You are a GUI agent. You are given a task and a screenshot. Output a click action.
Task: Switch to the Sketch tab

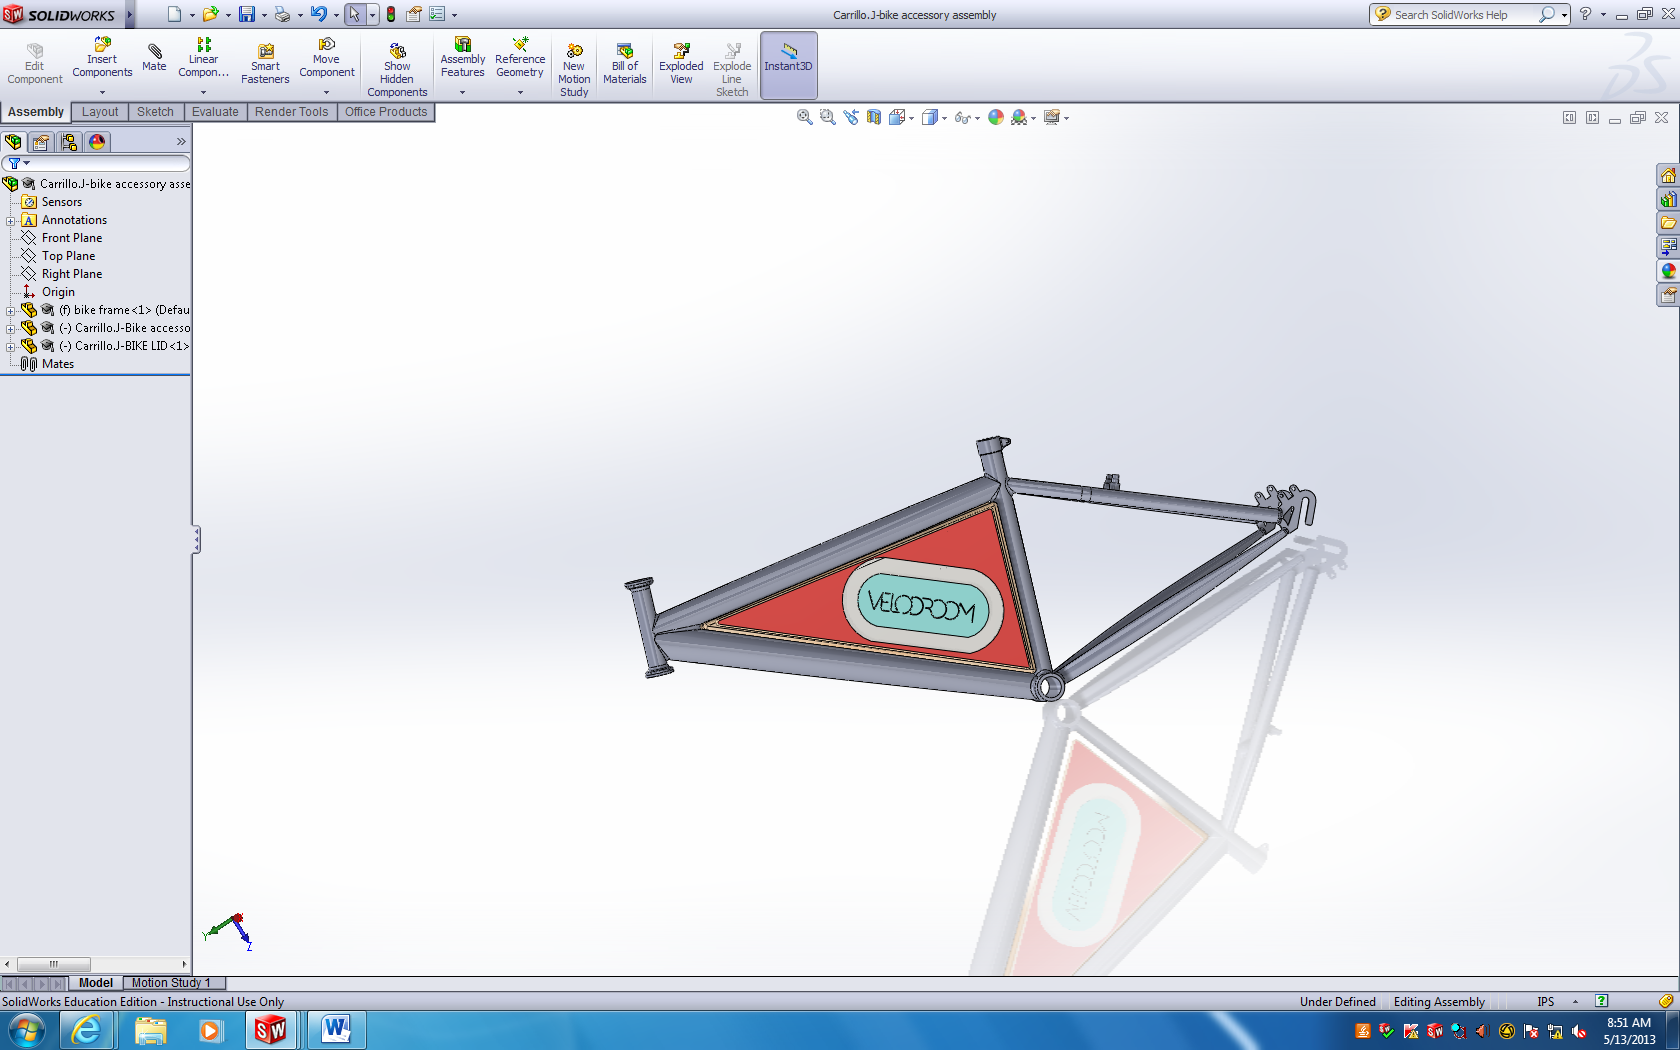[155, 112]
